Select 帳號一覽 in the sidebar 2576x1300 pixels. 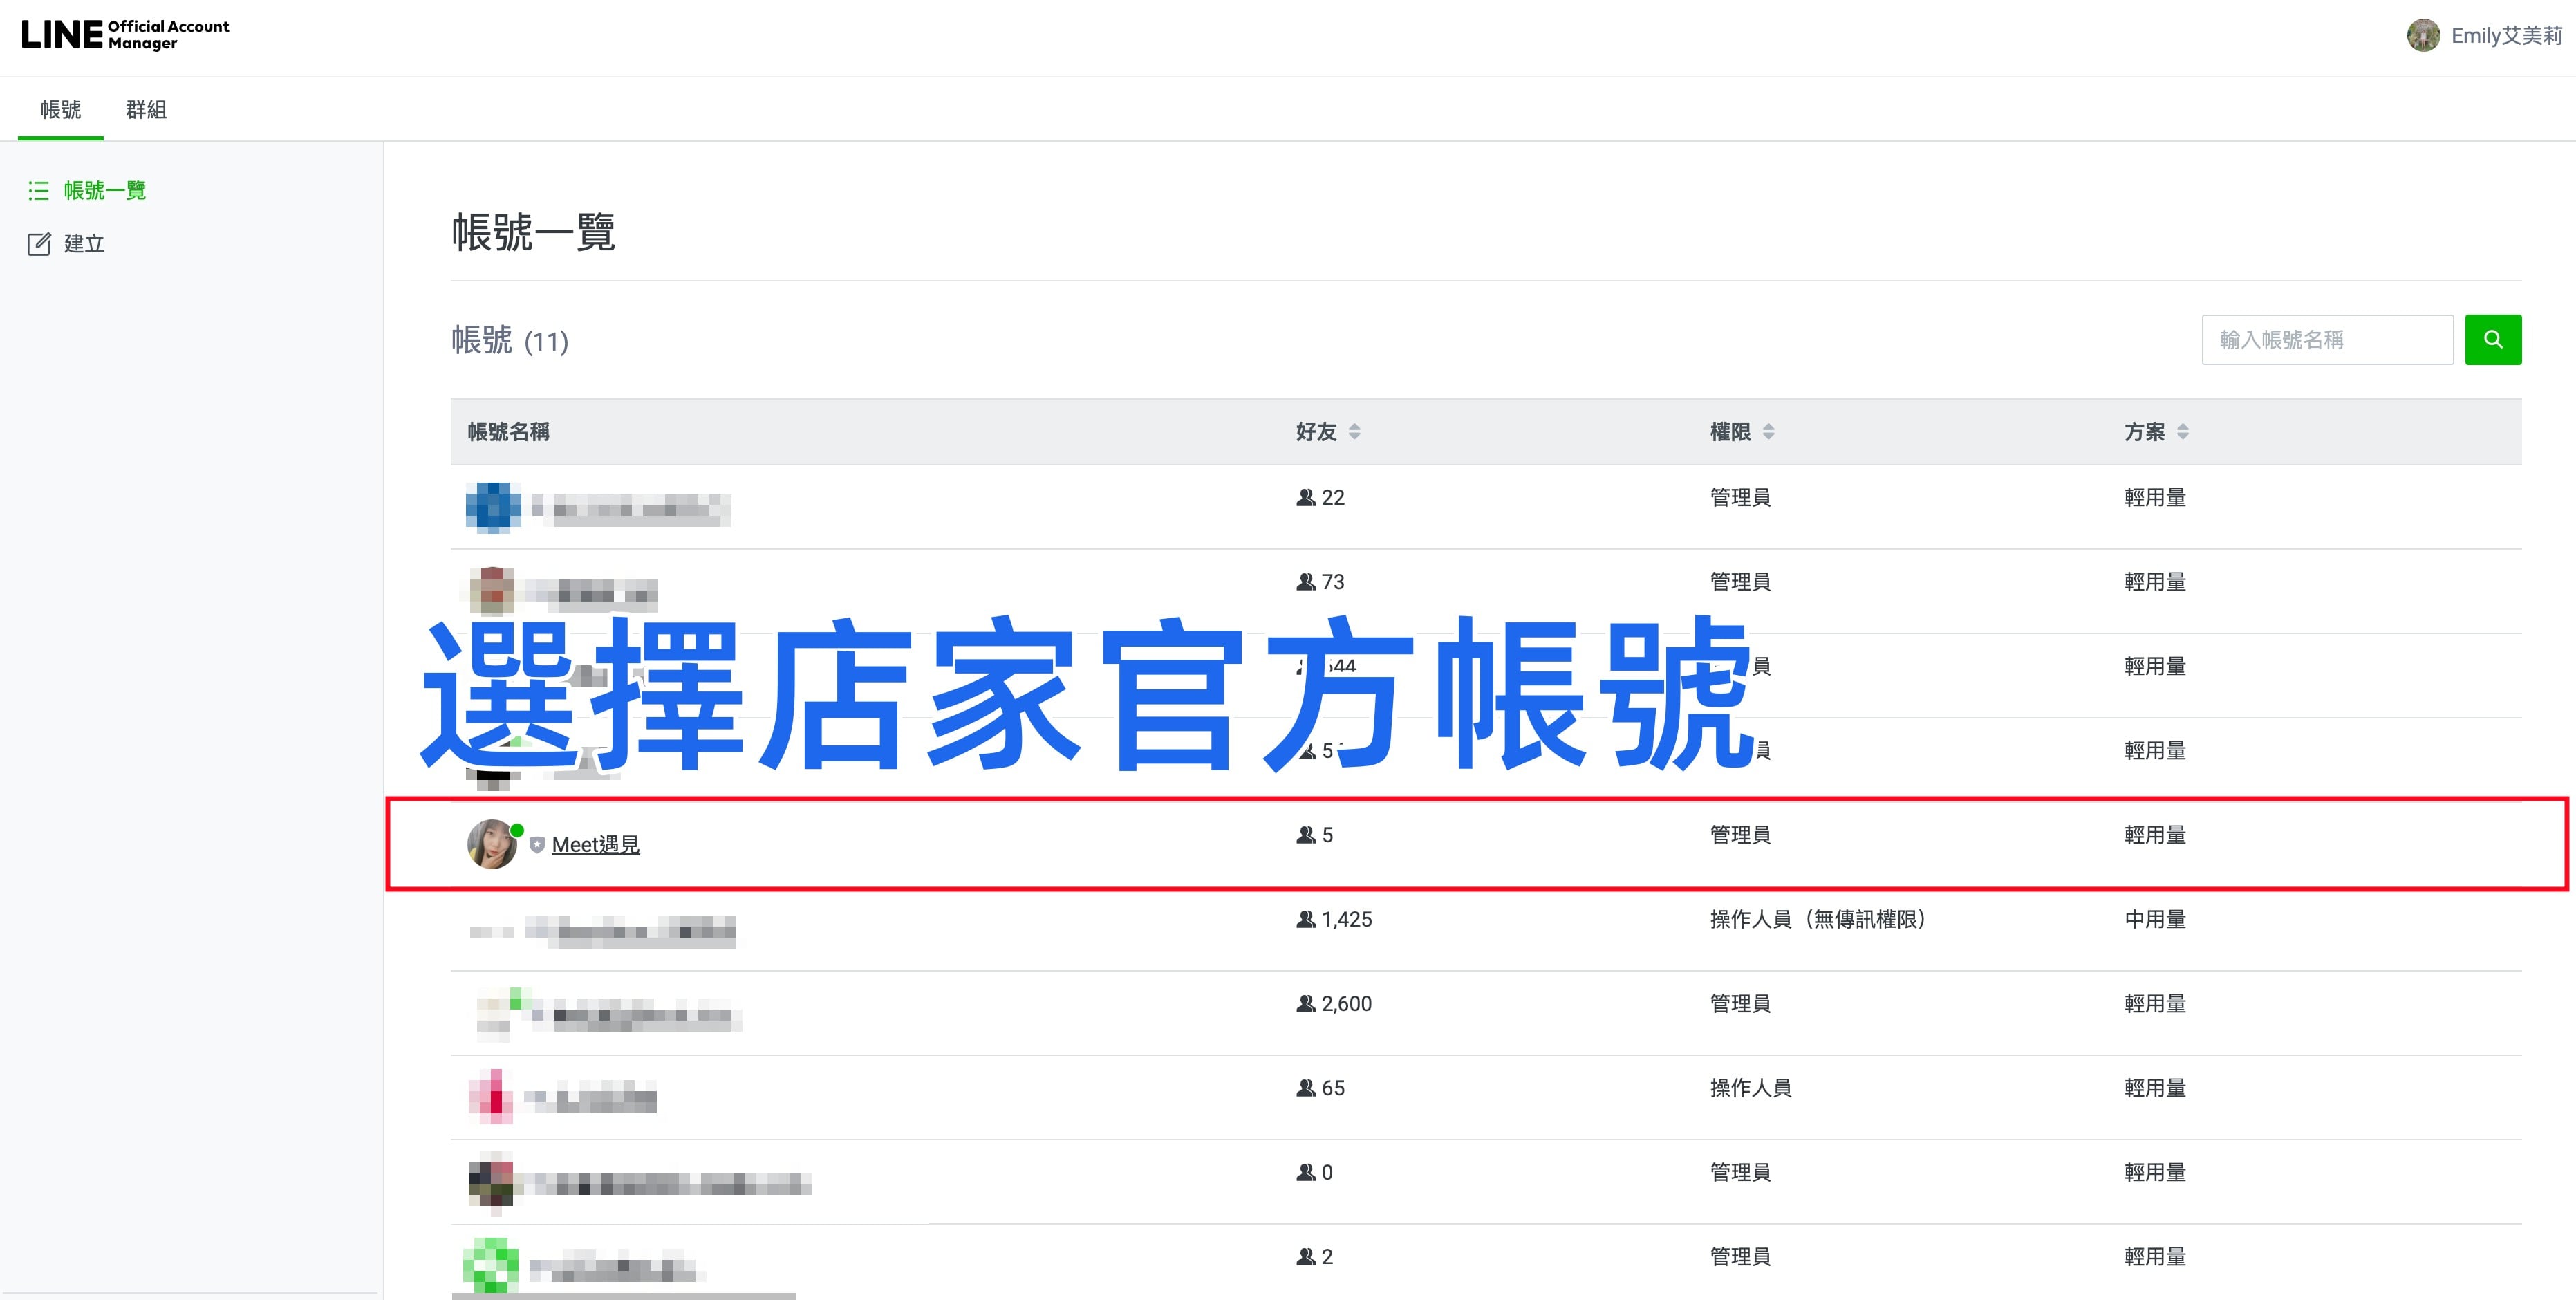pyautogui.click(x=105, y=190)
